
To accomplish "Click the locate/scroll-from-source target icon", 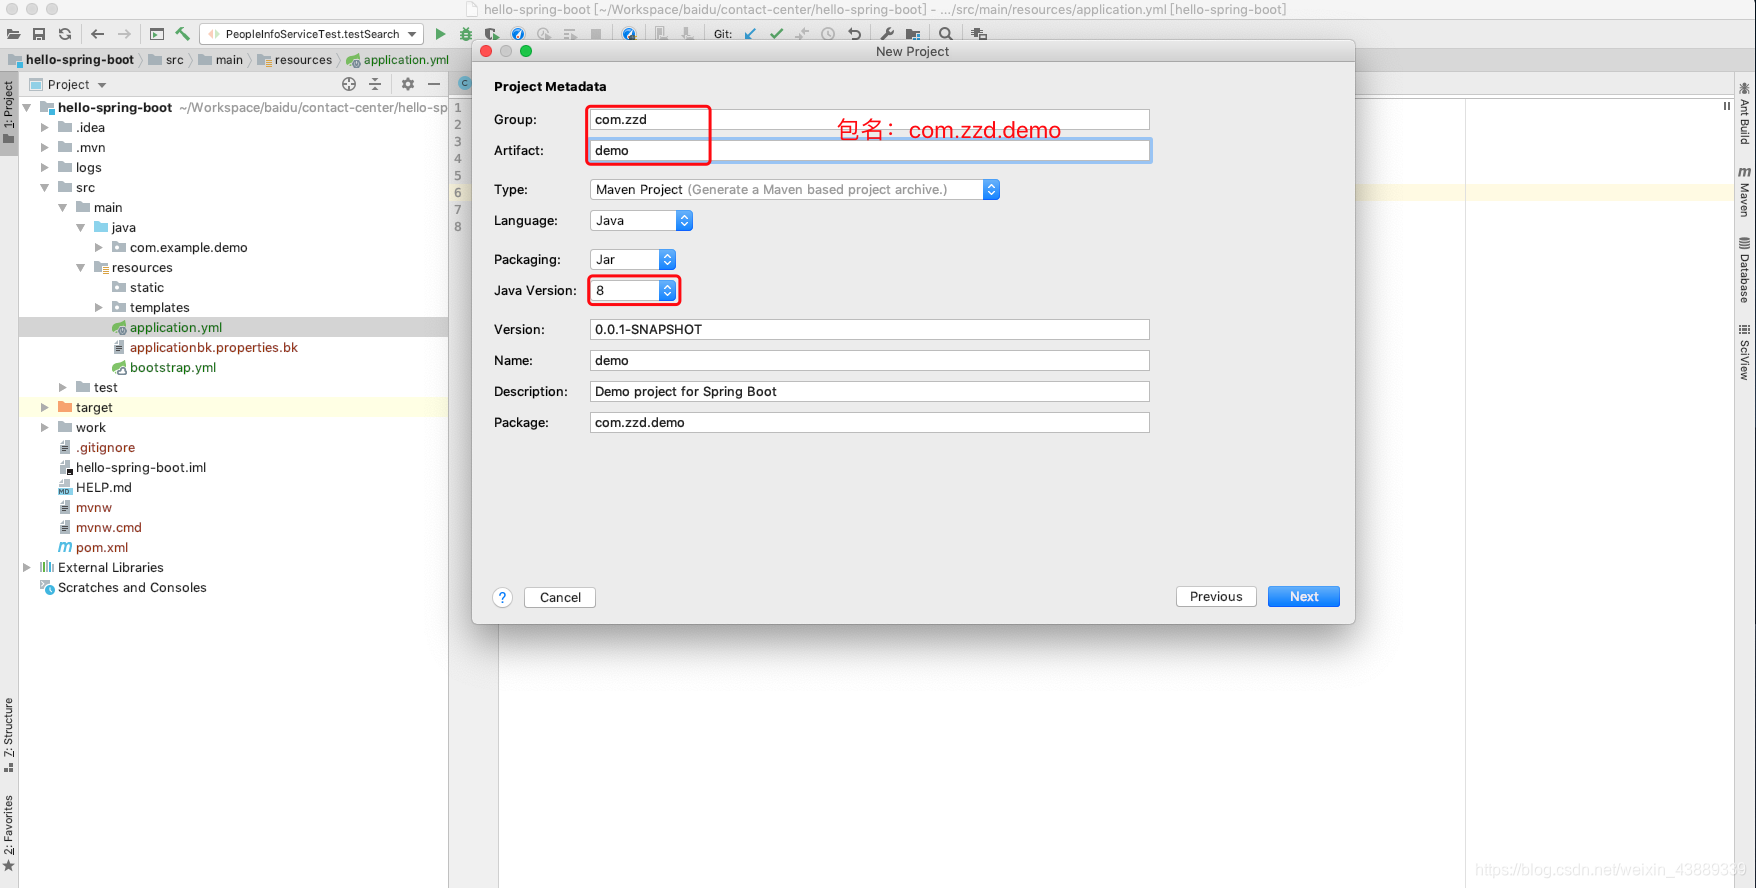I will click(349, 84).
